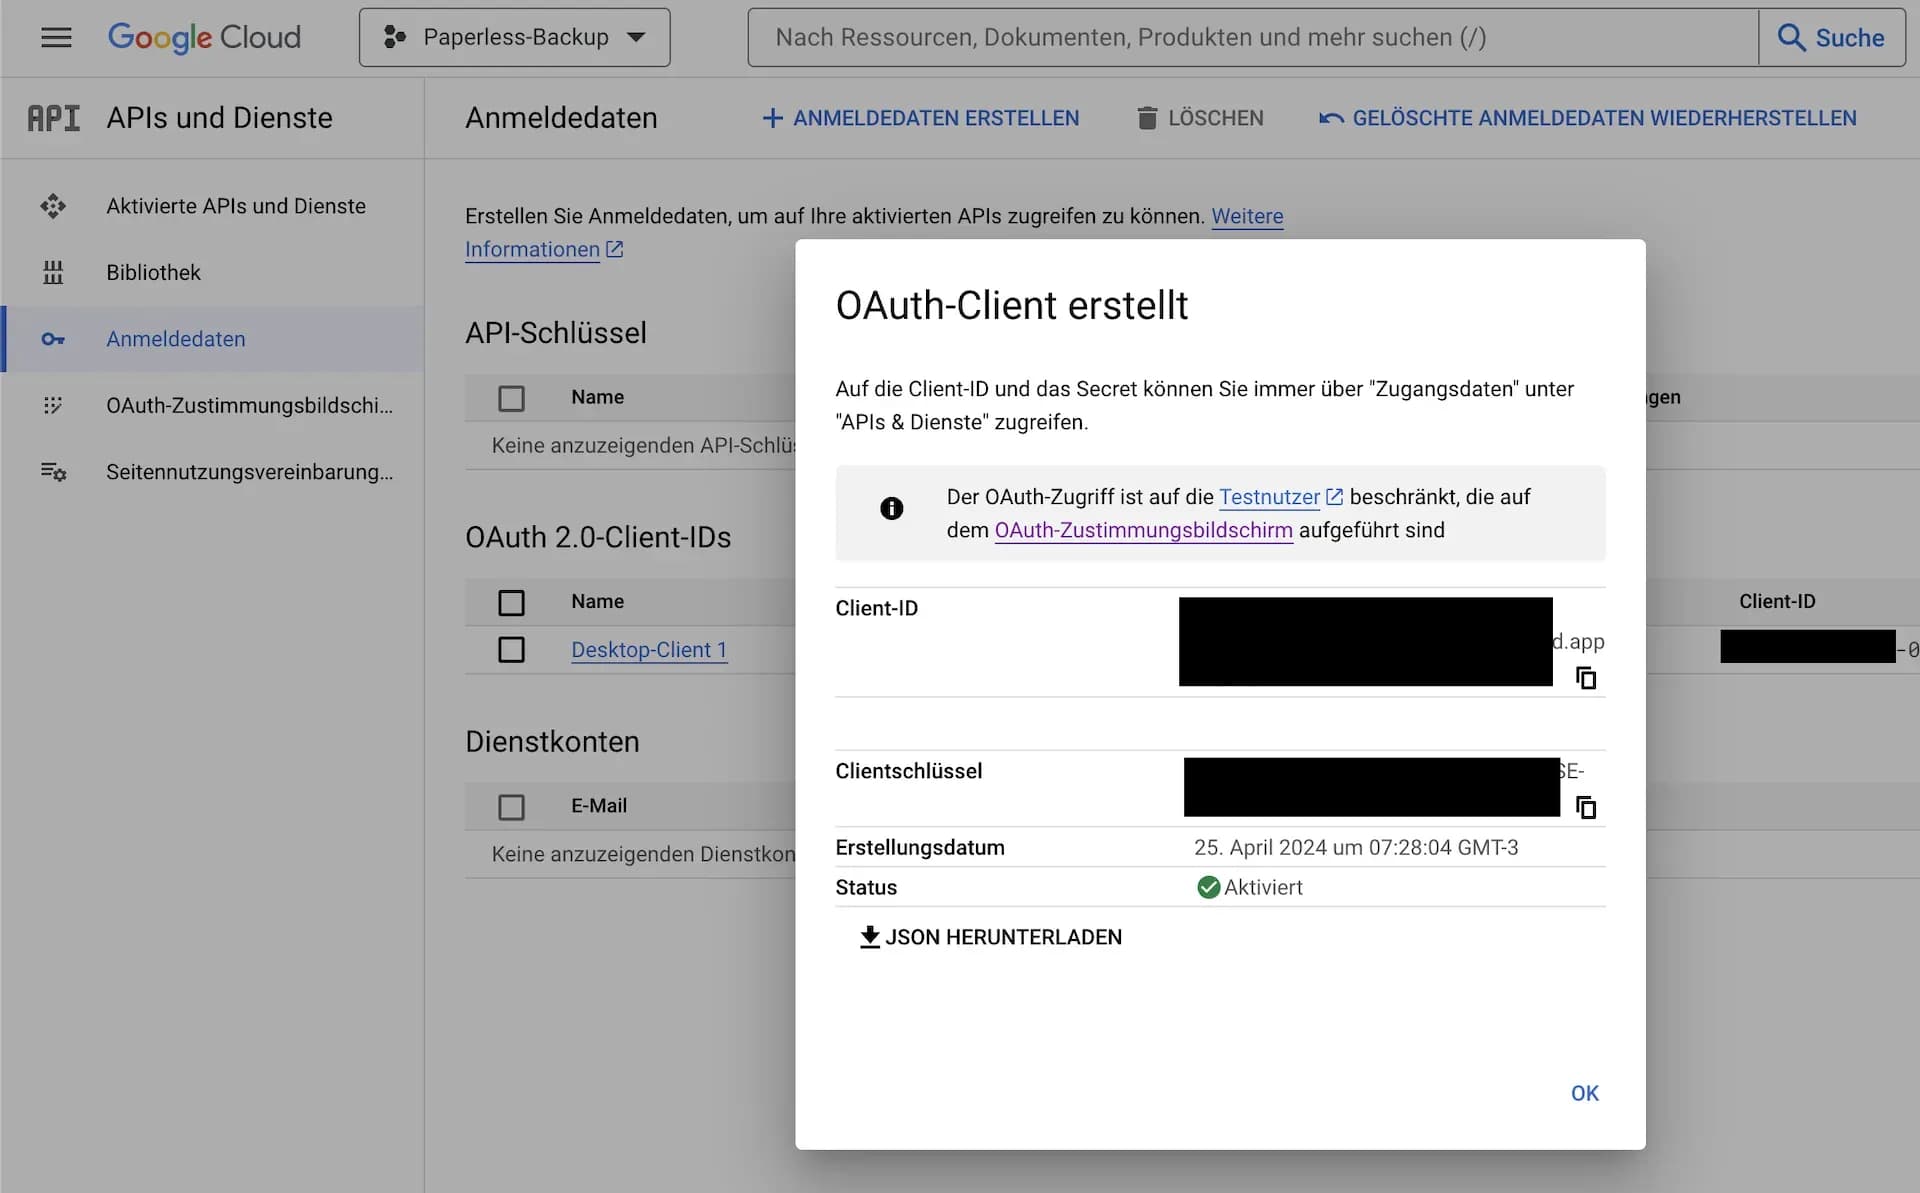The height and width of the screenshot is (1193, 1920).
Task: Open Seitennutzungsvereinbarungen sidebar entry
Action: (213, 472)
